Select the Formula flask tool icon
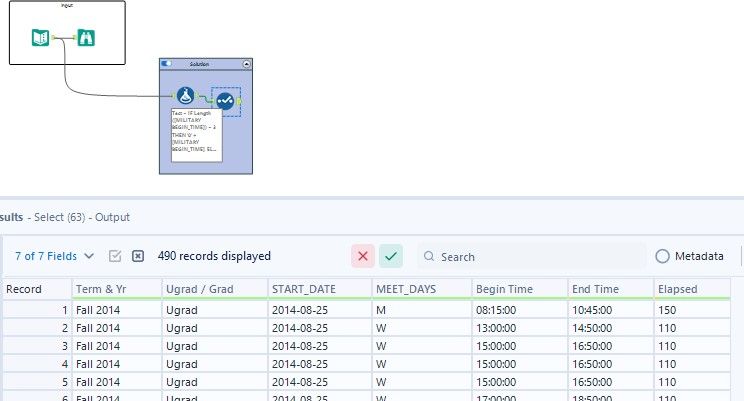 click(186, 96)
